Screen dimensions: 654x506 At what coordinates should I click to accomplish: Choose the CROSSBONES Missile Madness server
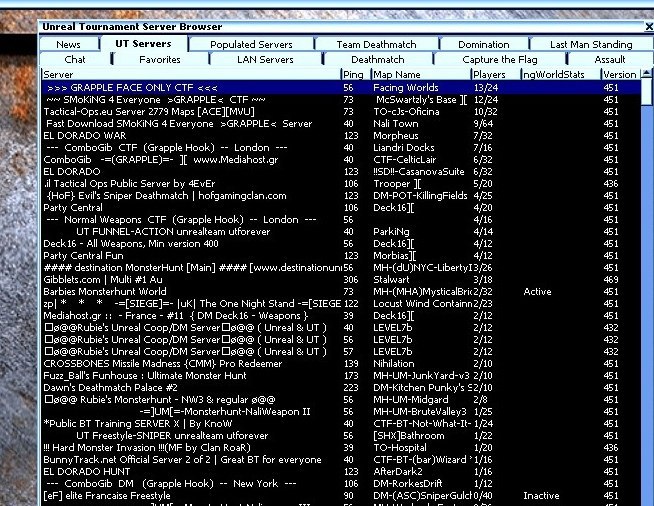click(190, 364)
